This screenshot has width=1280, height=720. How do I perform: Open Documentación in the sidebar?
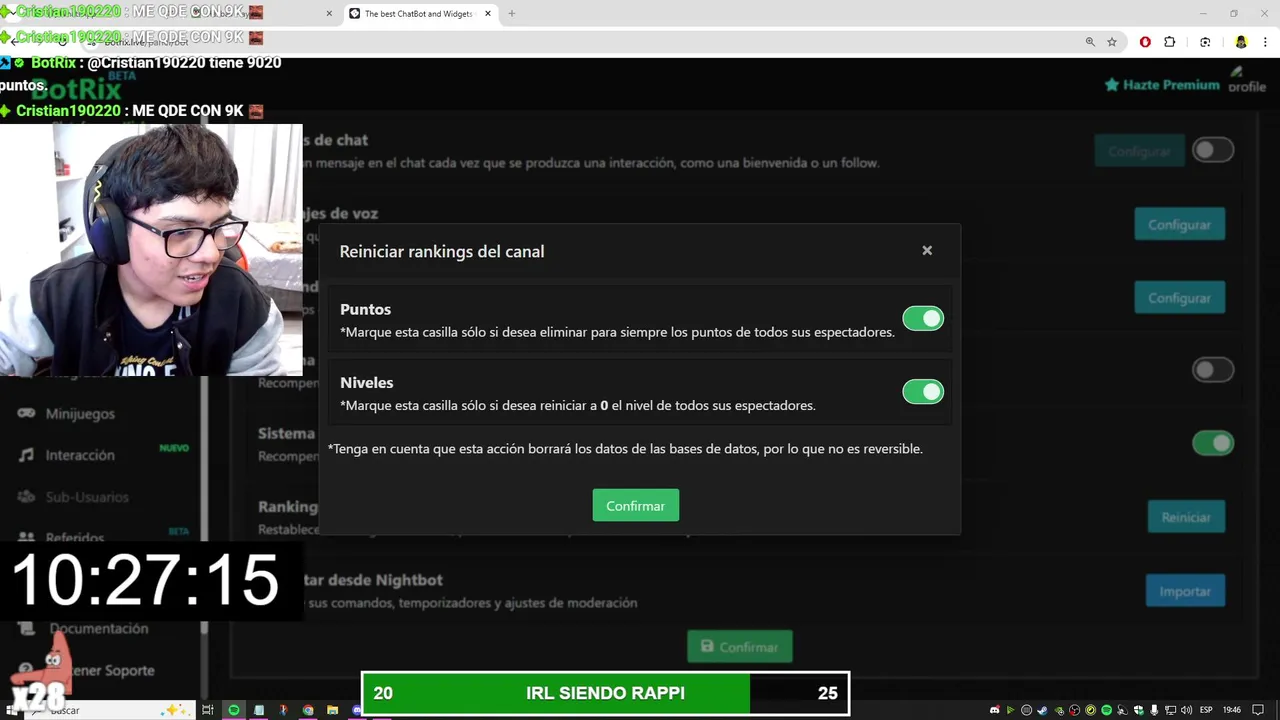(99, 628)
